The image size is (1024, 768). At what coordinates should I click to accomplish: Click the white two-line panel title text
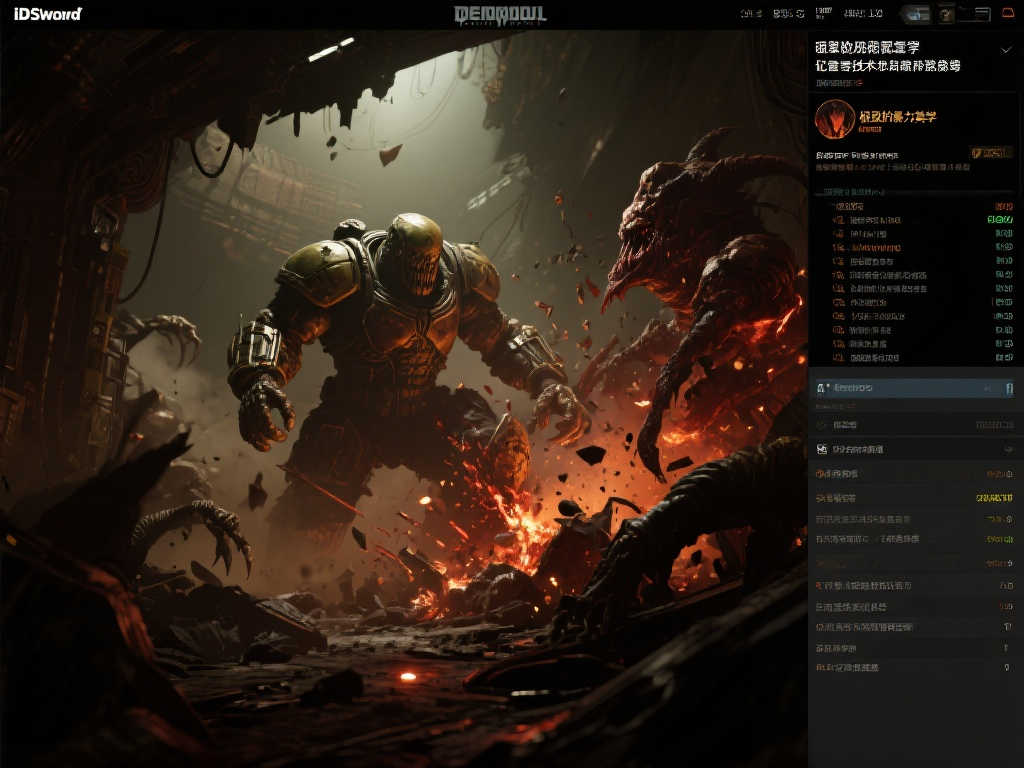(x=888, y=56)
